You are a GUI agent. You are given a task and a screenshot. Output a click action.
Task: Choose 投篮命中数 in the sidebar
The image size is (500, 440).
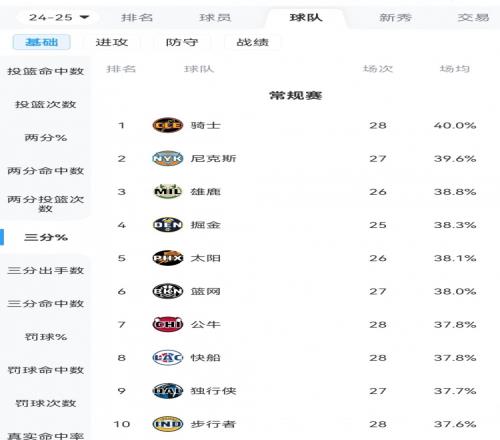[45, 71]
